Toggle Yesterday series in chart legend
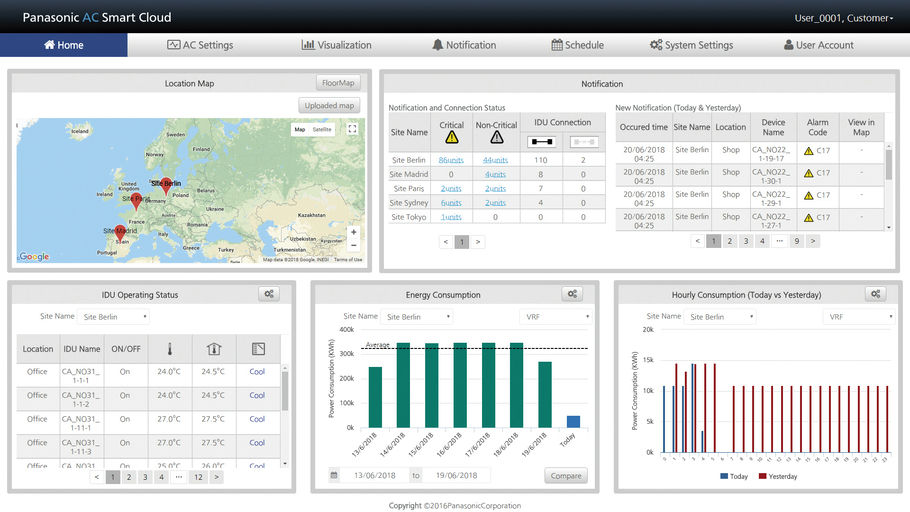Image resolution: width=910 pixels, height=512 pixels. pyautogui.click(x=761, y=476)
